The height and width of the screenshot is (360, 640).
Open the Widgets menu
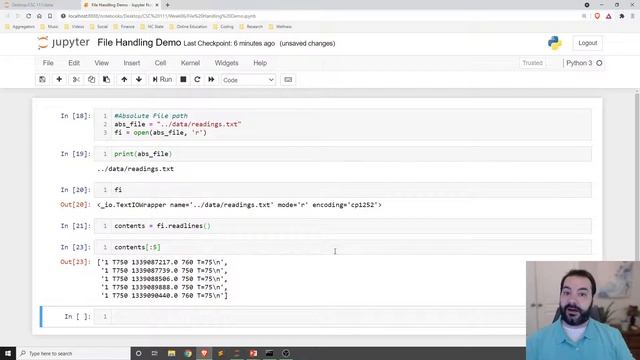[227, 63]
